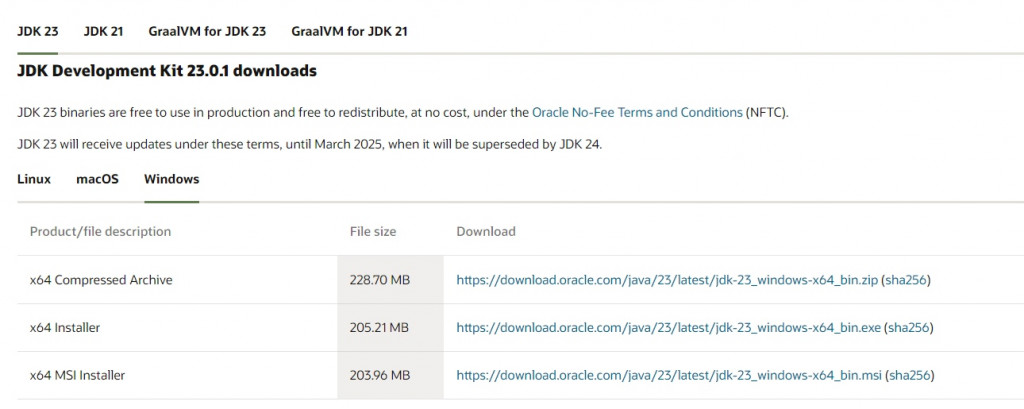Image resolution: width=1024 pixels, height=409 pixels.
Task: Switch to the JDK 23 tab
Action: click(x=37, y=31)
